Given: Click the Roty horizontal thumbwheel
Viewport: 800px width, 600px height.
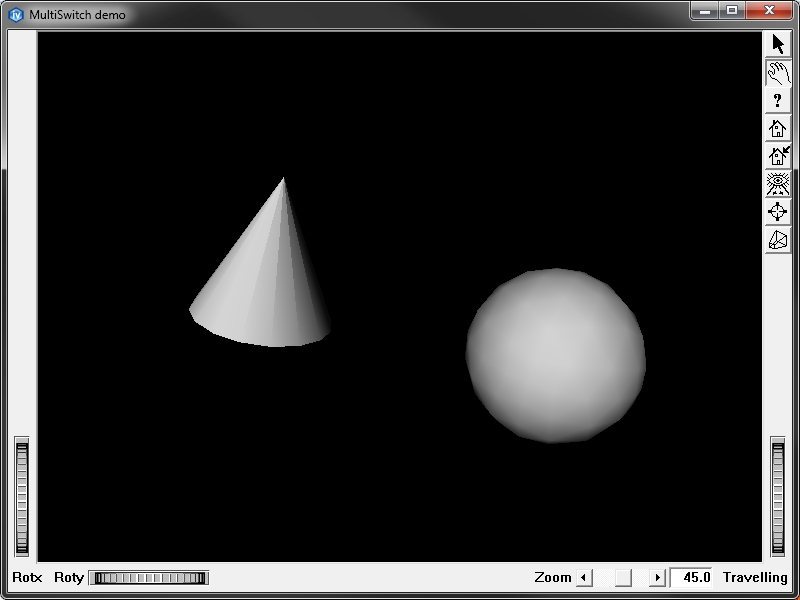Looking at the screenshot, I should pos(148,578).
